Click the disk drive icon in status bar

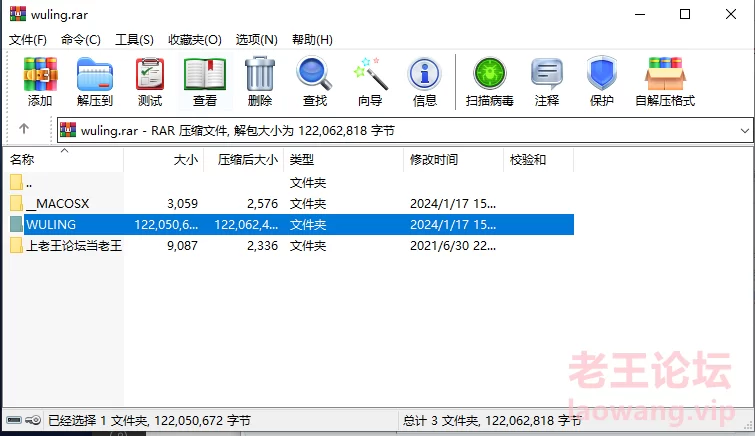point(14,420)
